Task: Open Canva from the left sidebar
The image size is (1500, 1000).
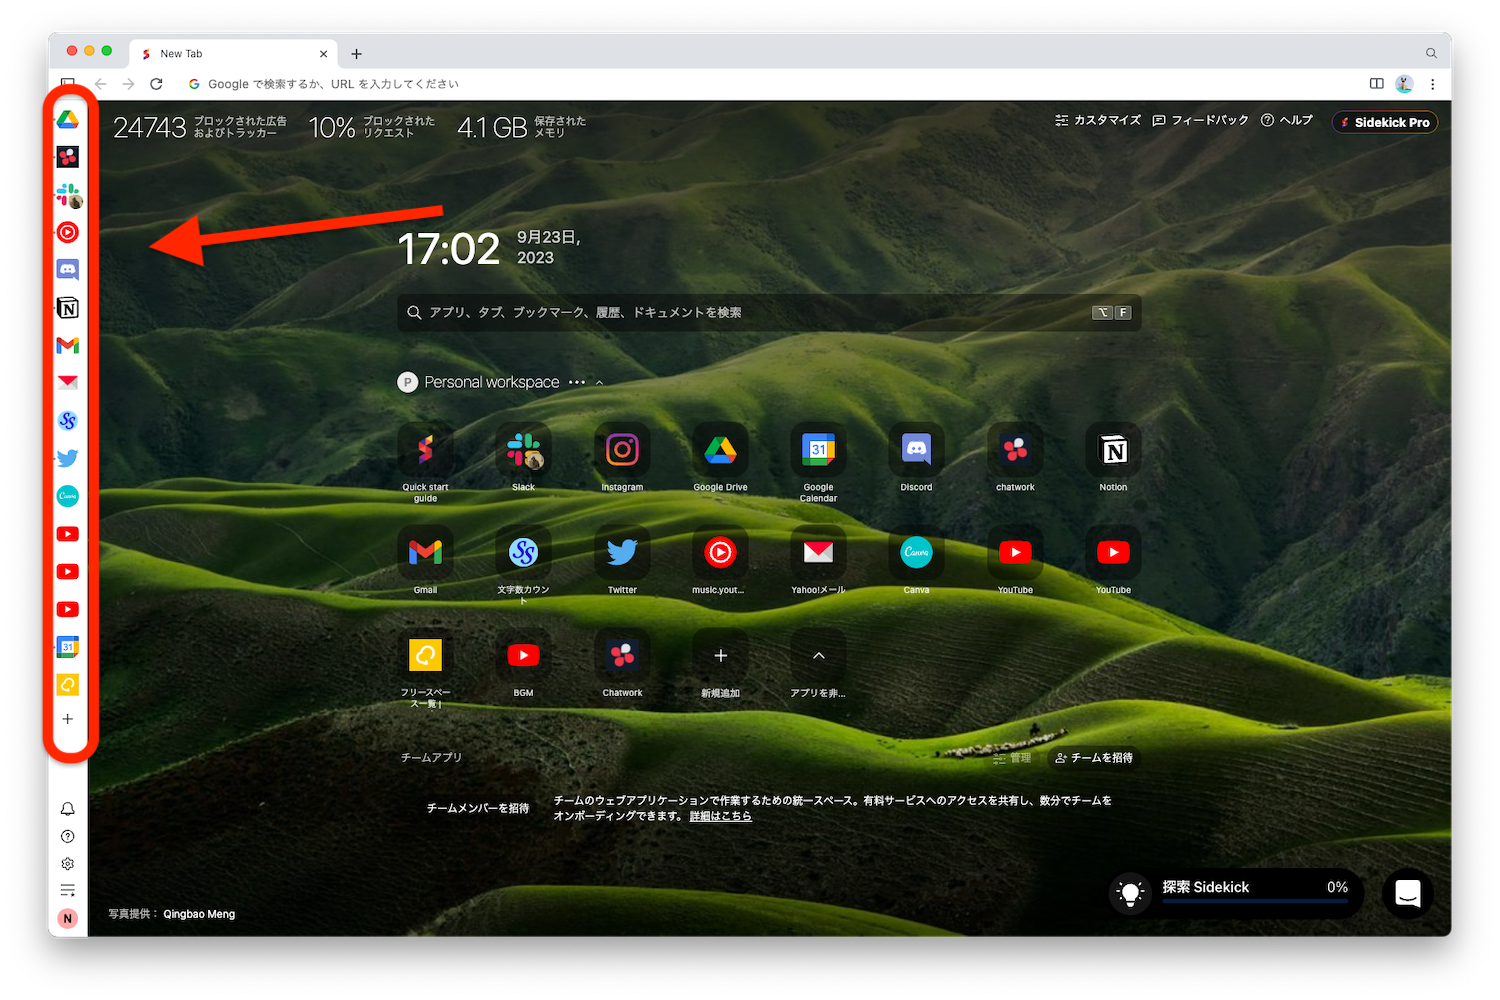Action: click(x=68, y=496)
